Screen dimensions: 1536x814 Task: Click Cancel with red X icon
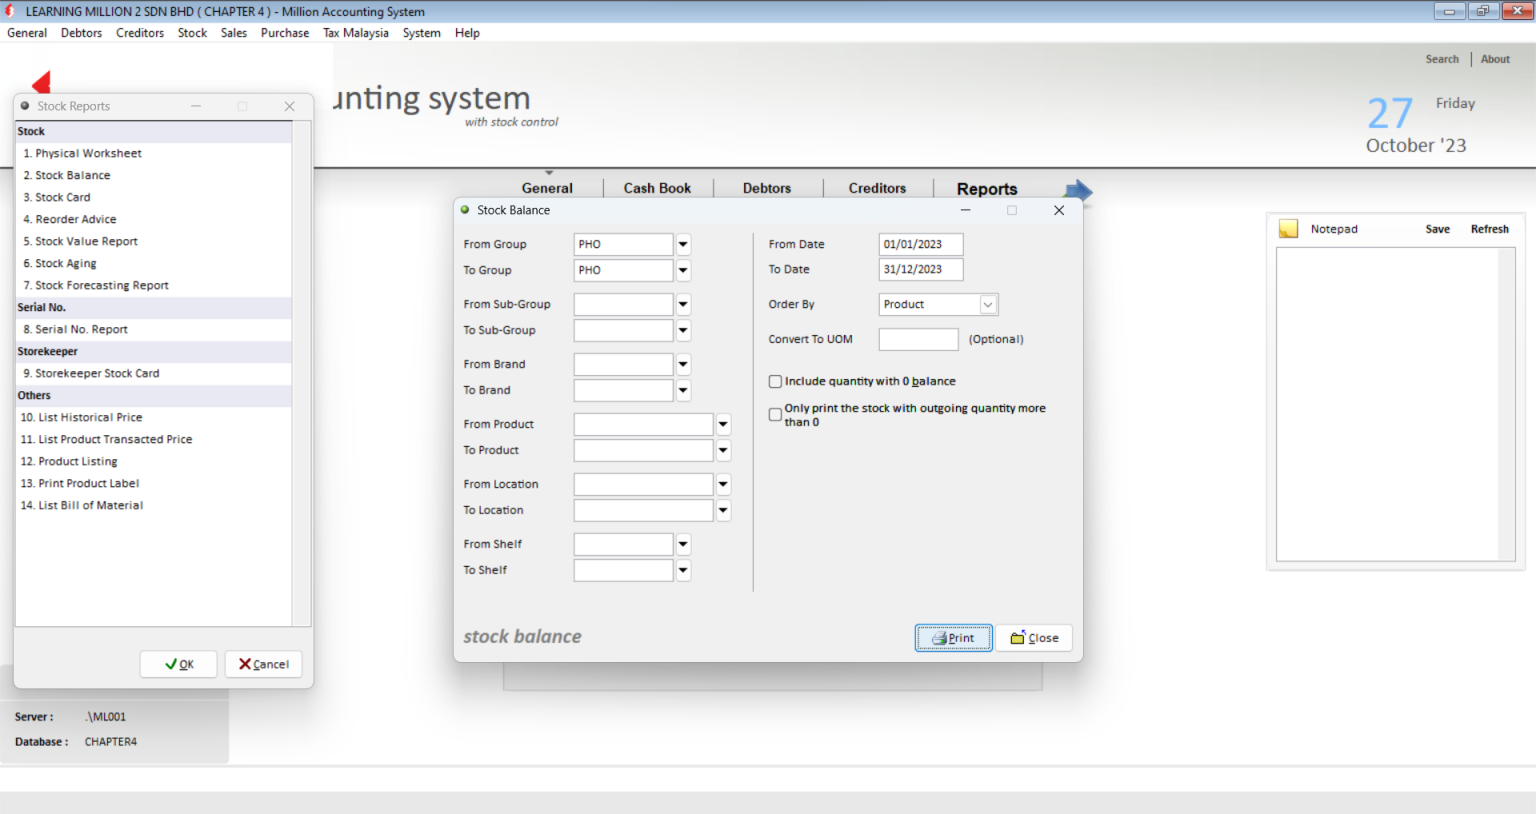pyautogui.click(x=264, y=664)
